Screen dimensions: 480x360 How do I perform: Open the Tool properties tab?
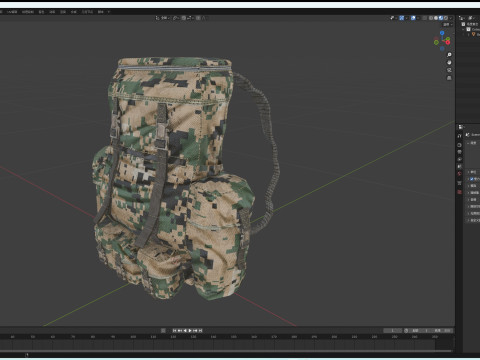coord(459,136)
